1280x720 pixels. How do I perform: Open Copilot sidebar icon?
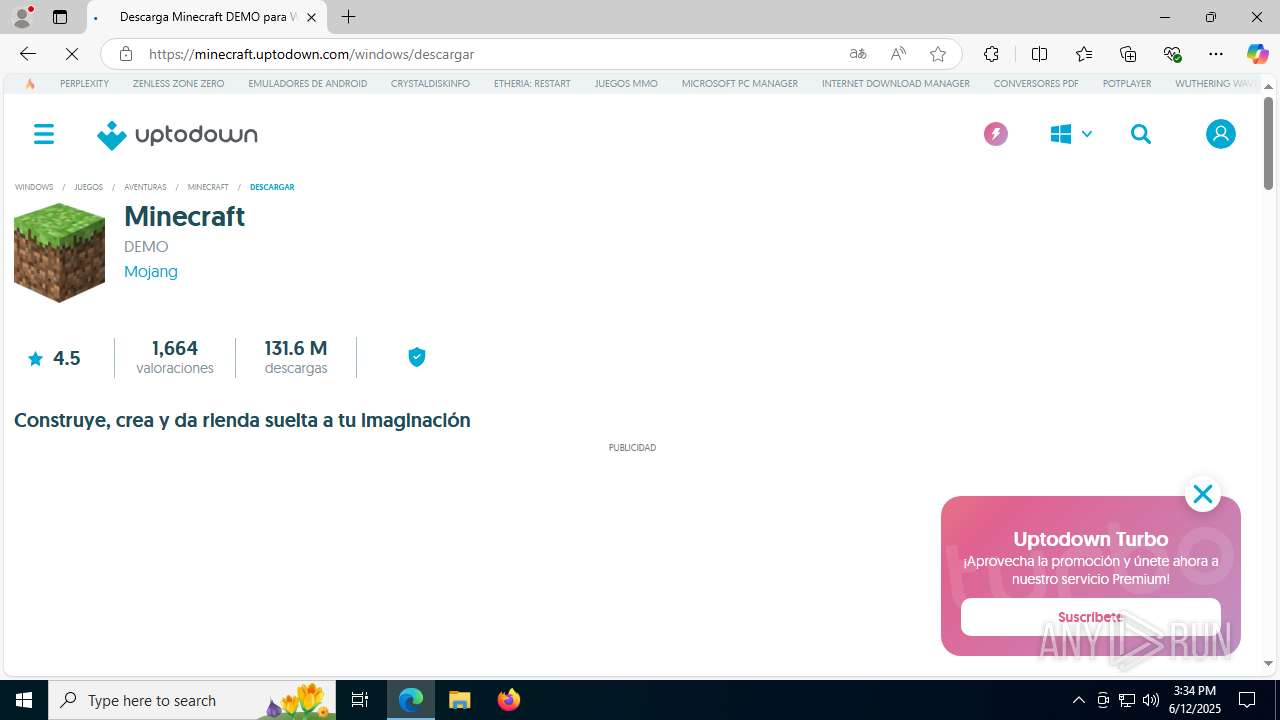[x=1257, y=54]
